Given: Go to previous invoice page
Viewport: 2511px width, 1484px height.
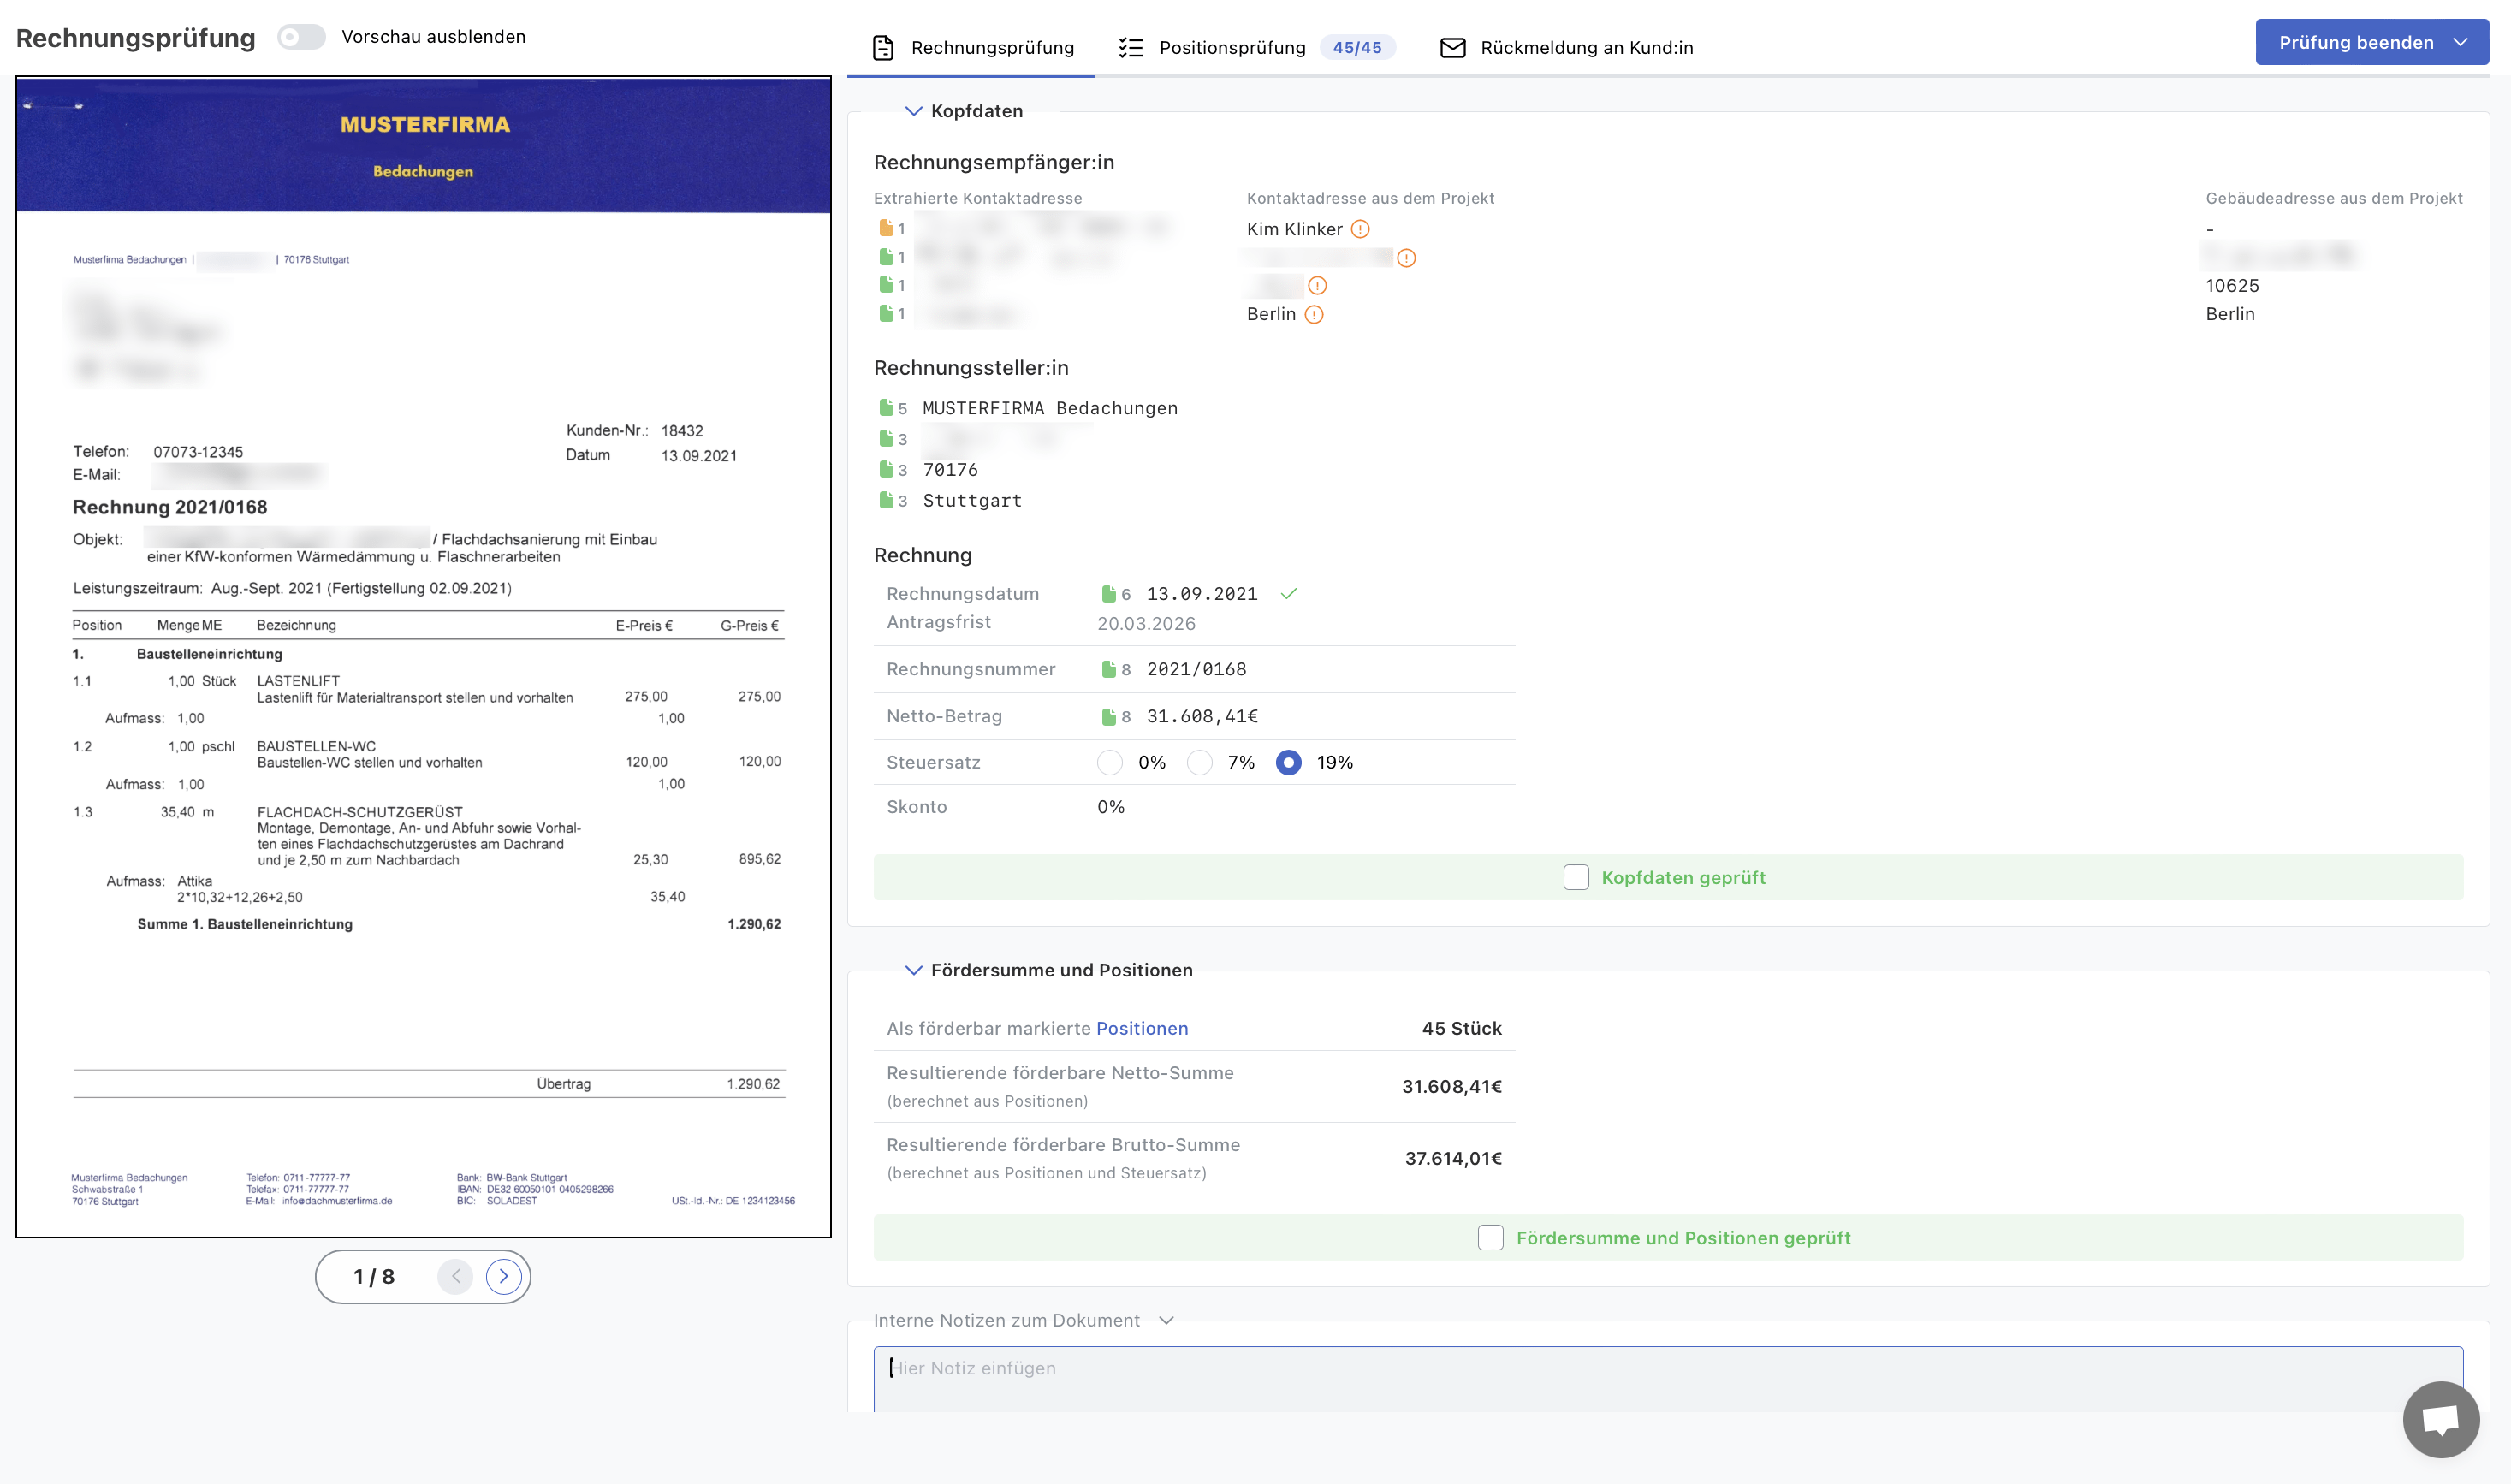Looking at the screenshot, I should point(455,1276).
